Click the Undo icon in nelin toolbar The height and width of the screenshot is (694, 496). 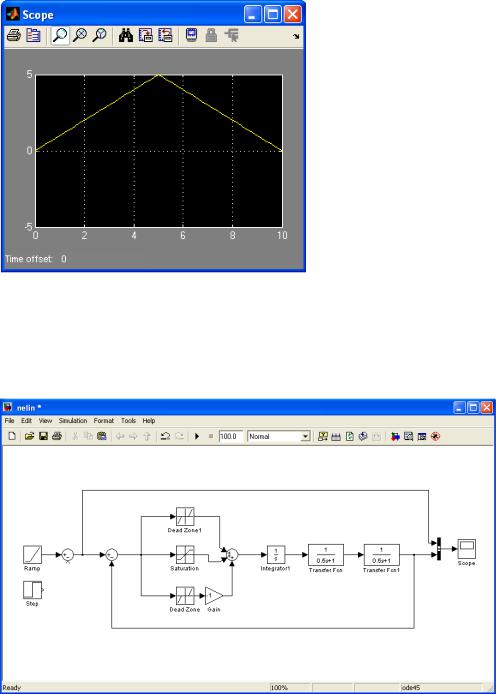(165, 436)
